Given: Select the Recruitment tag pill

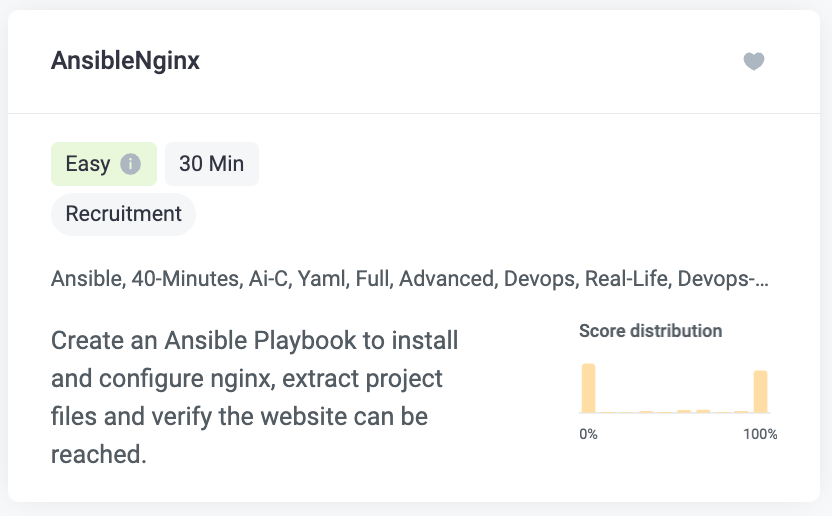Looking at the screenshot, I should 124,214.
